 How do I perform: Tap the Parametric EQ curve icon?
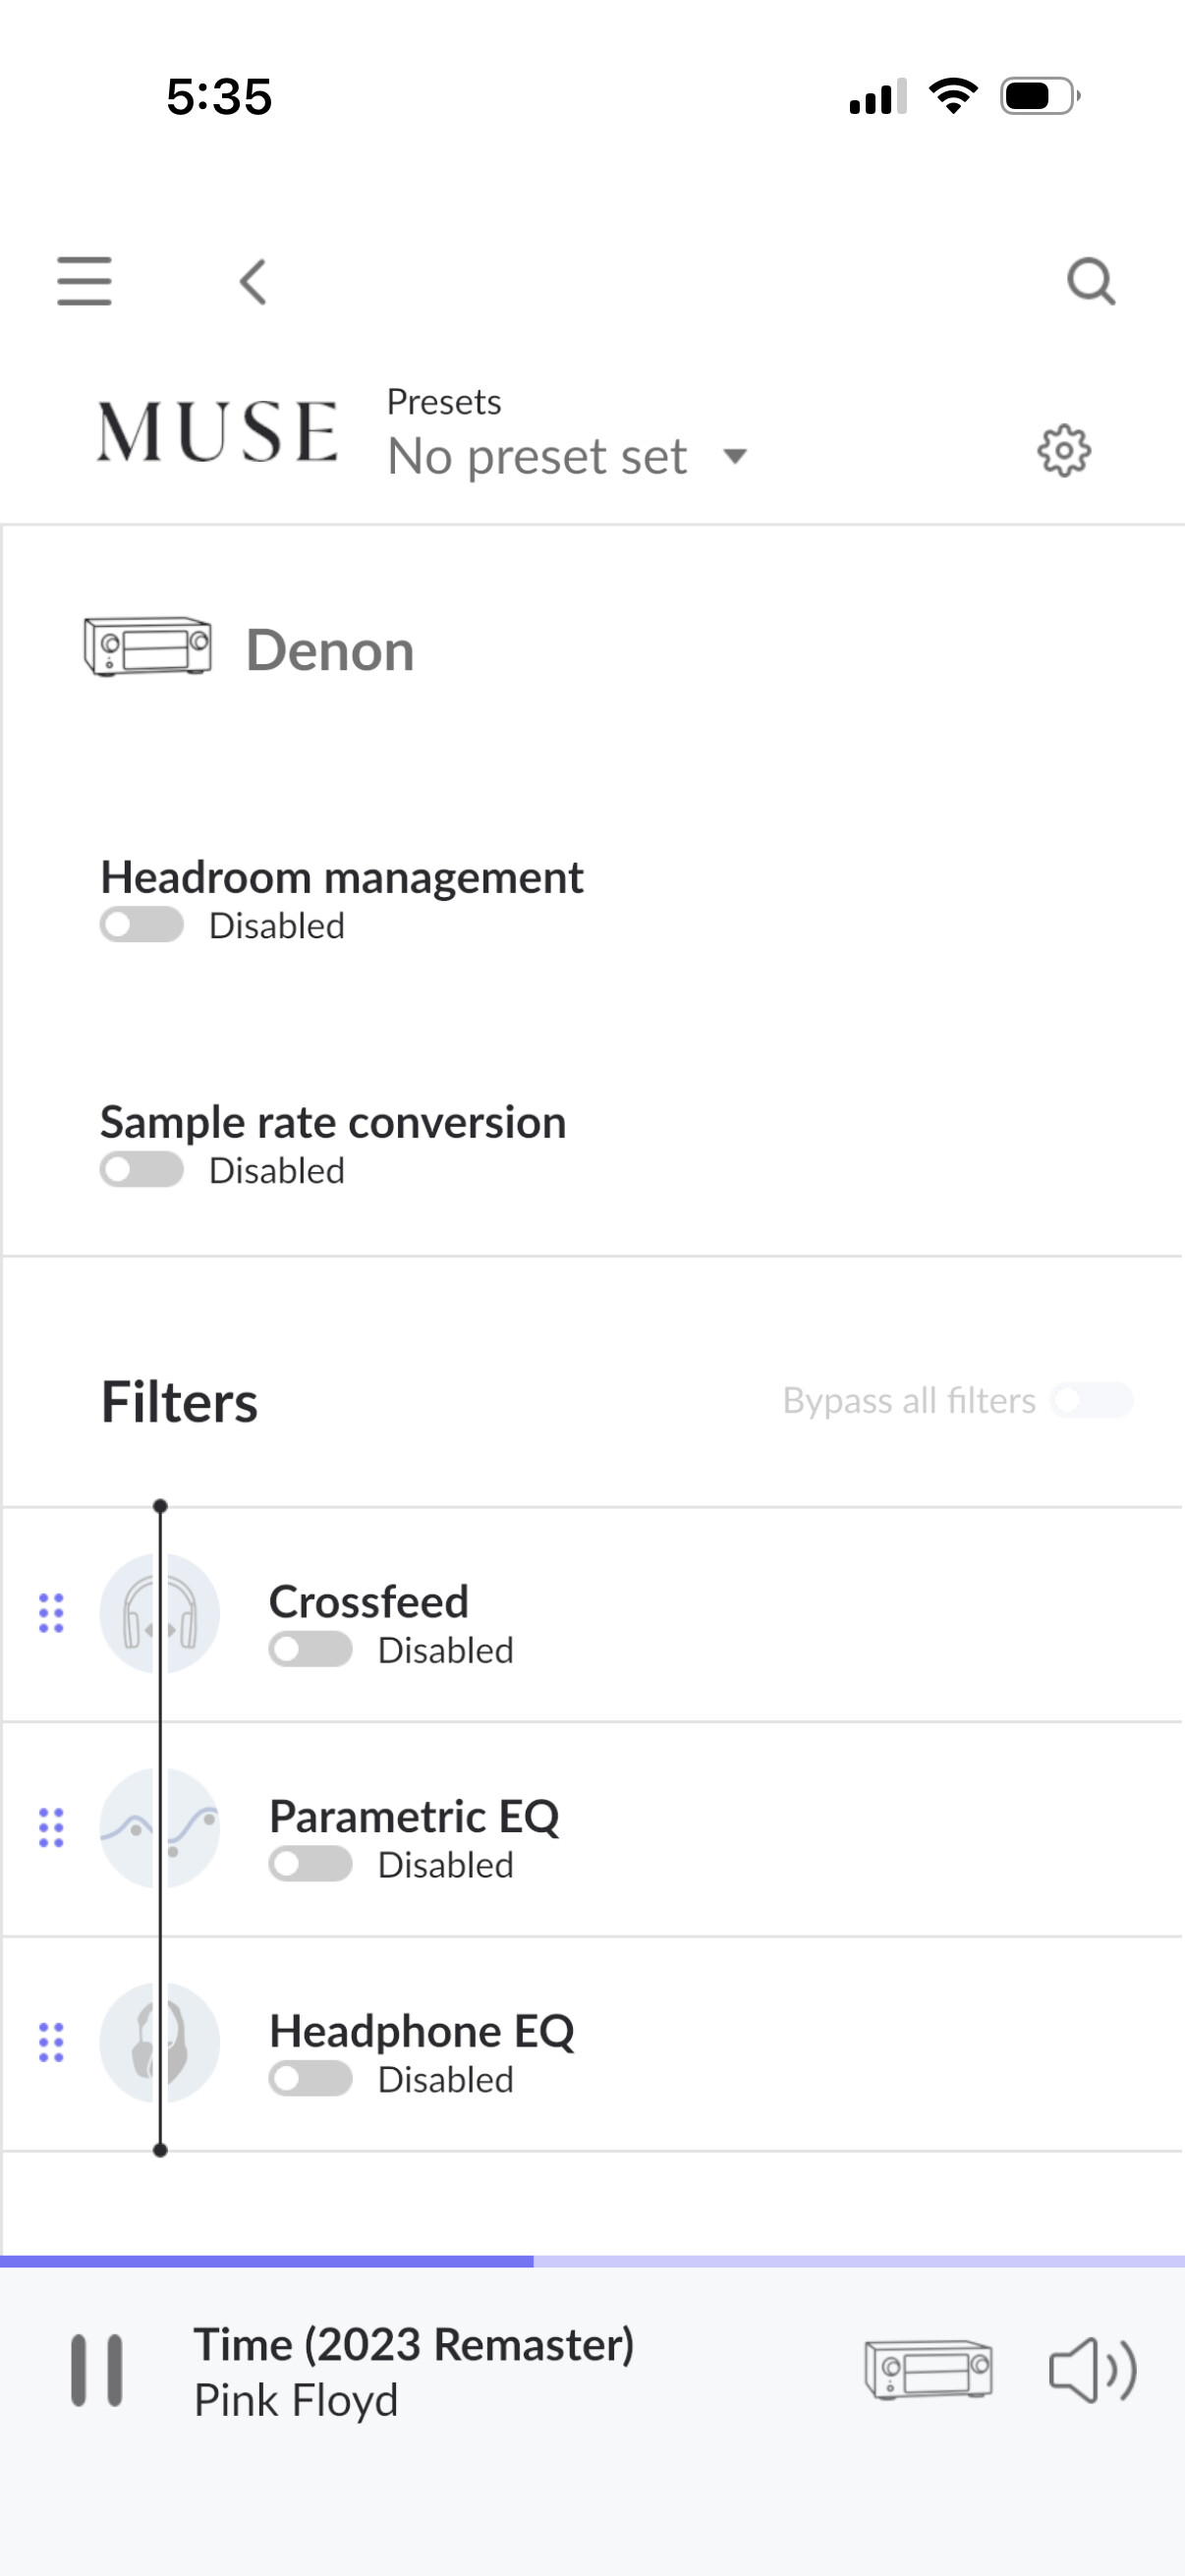click(x=159, y=1828)
